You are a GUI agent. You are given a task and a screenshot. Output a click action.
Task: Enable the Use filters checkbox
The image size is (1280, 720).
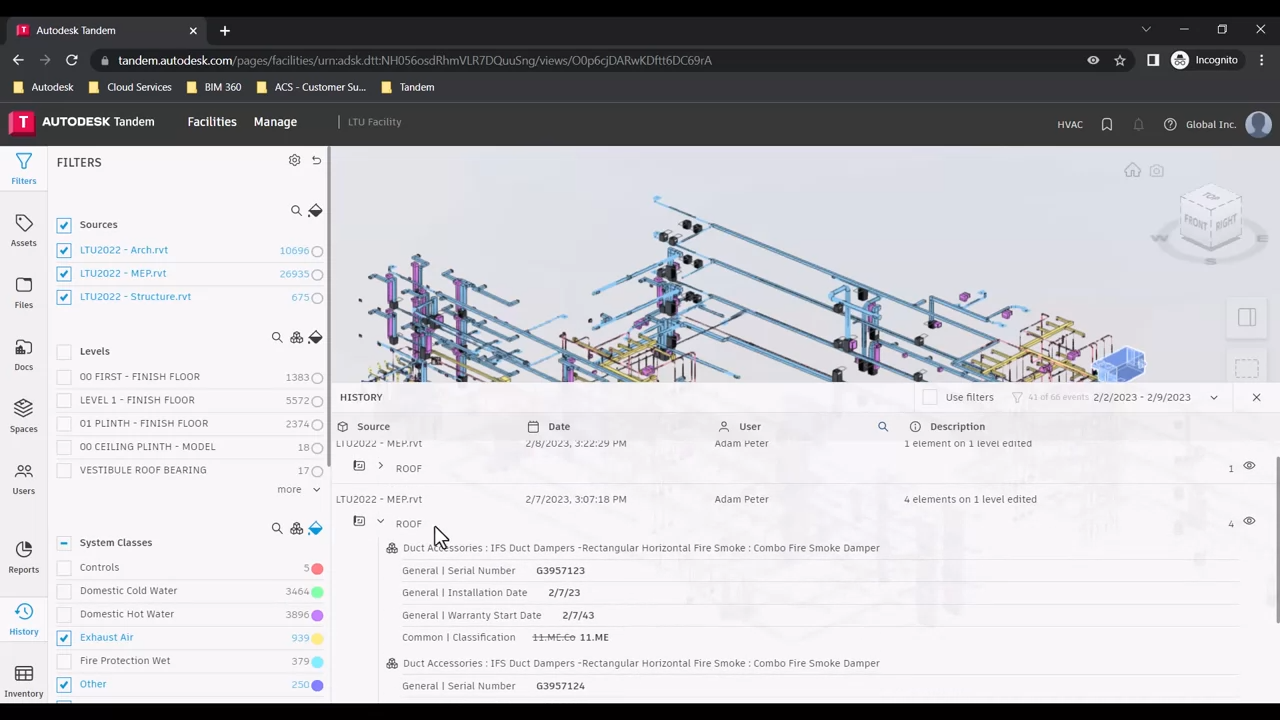click(x=930, y=398)
